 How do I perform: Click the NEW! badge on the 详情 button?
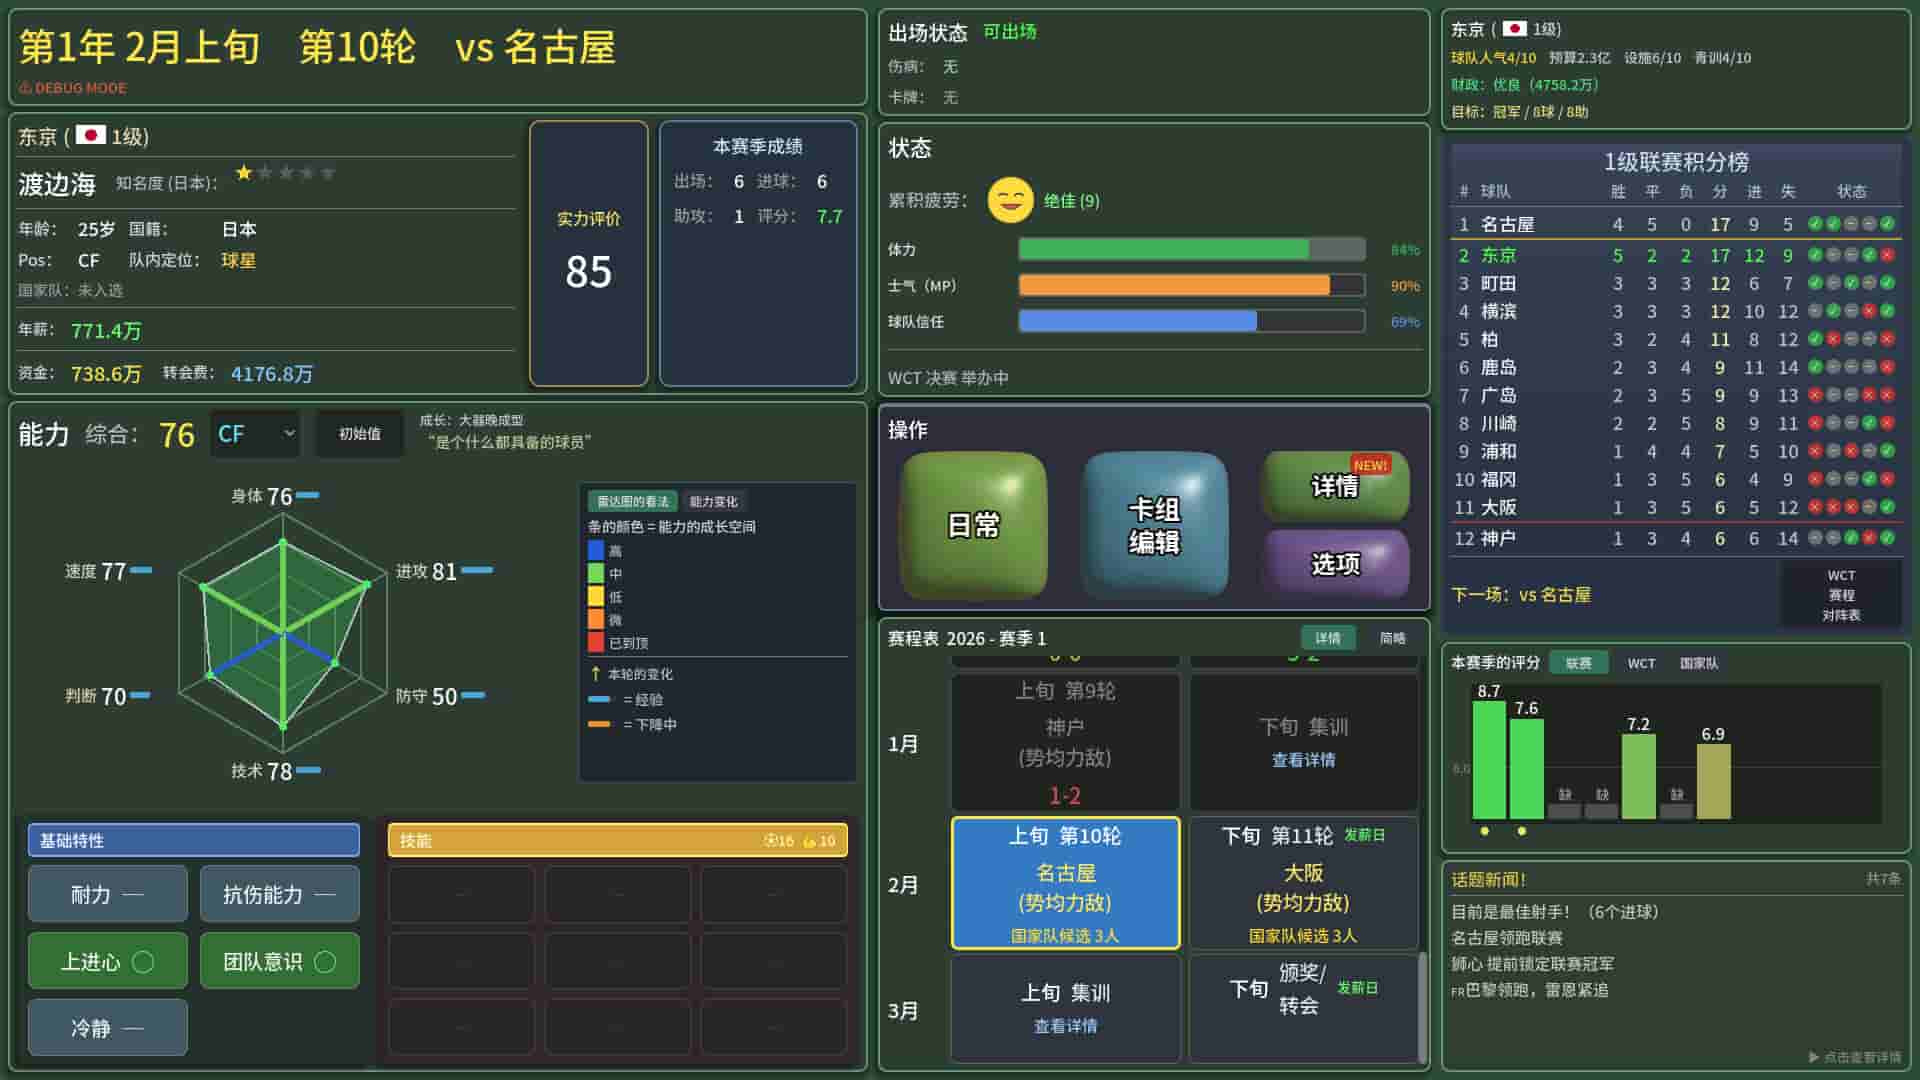(x=1370, y=465)
